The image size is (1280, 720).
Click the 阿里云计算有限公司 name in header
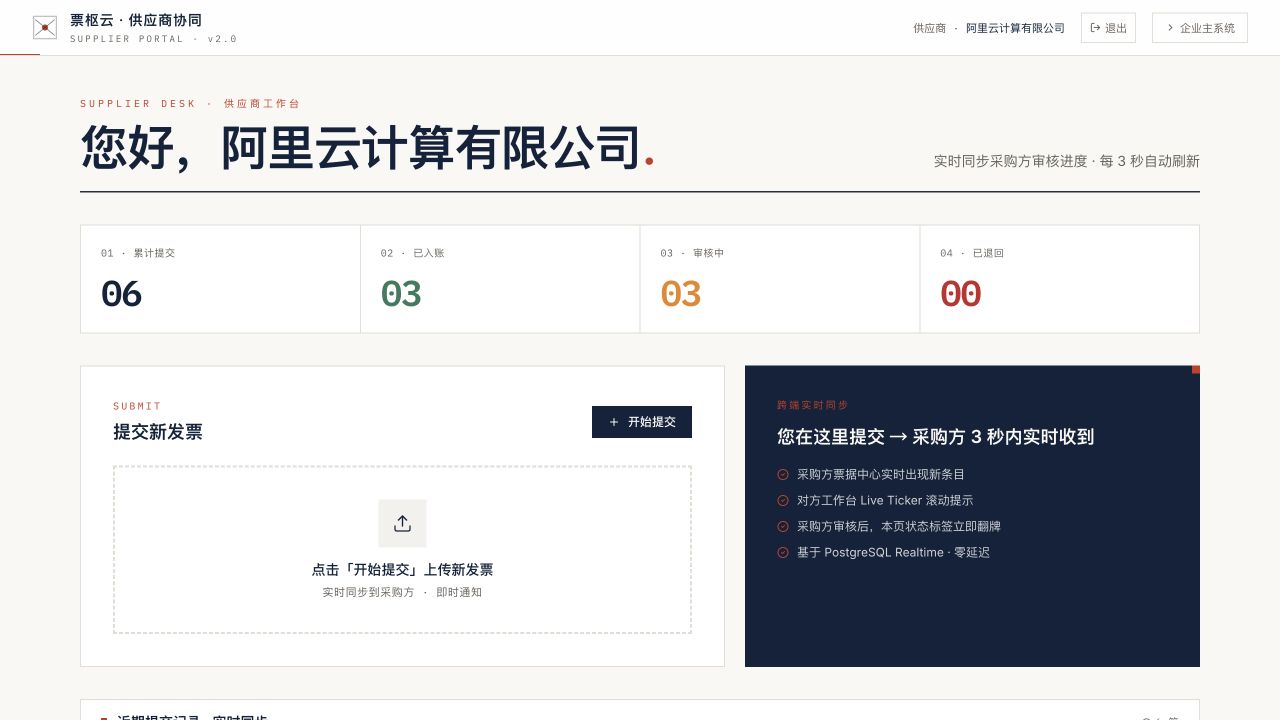coord(1015,28)
